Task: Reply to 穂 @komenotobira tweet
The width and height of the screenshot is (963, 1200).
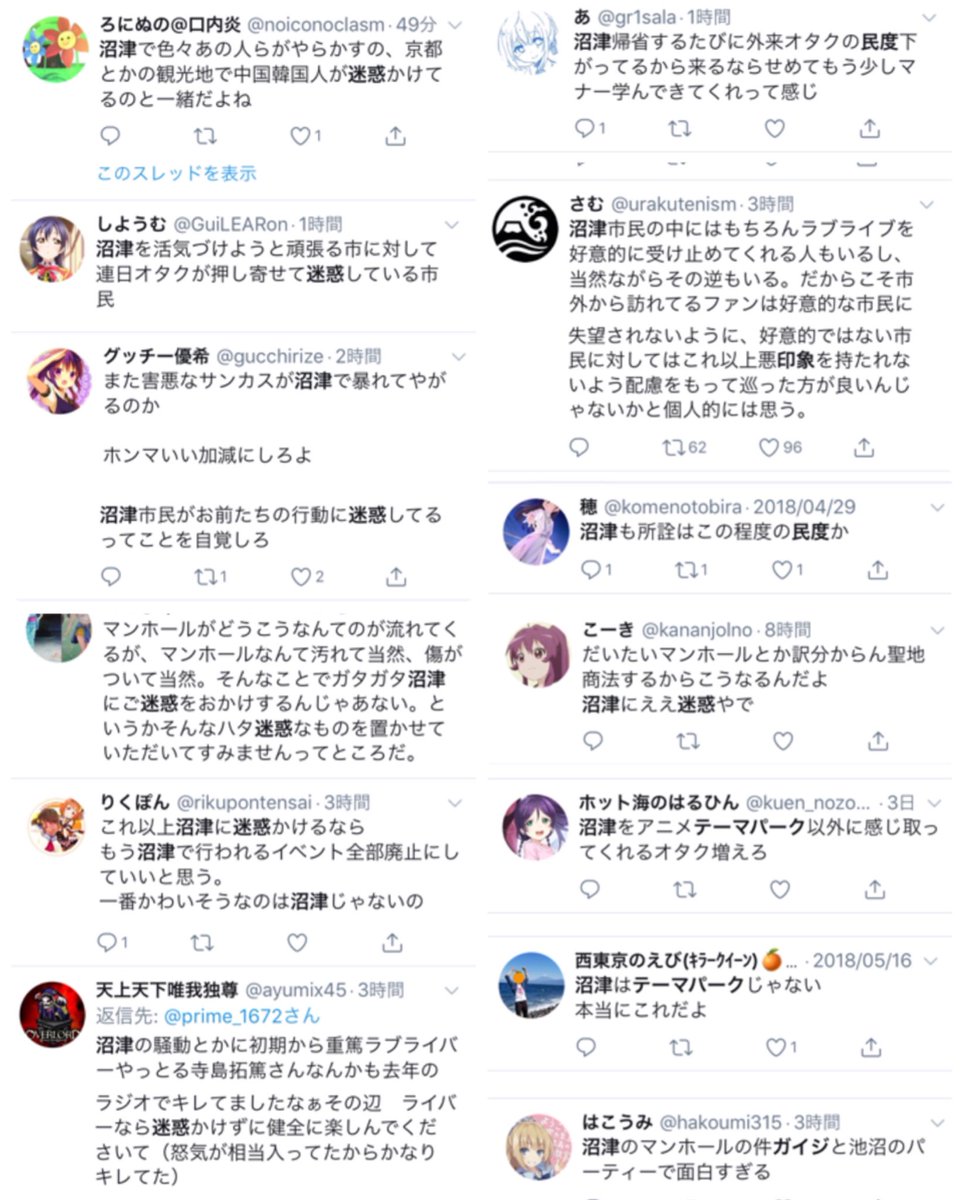Action: click(592, 570)
